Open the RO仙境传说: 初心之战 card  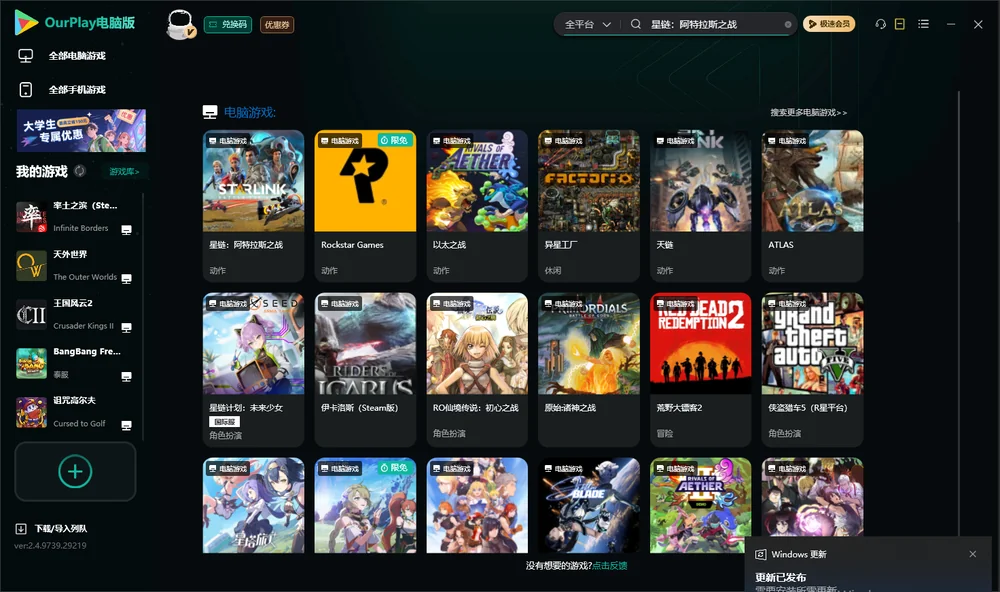[477, 369]
